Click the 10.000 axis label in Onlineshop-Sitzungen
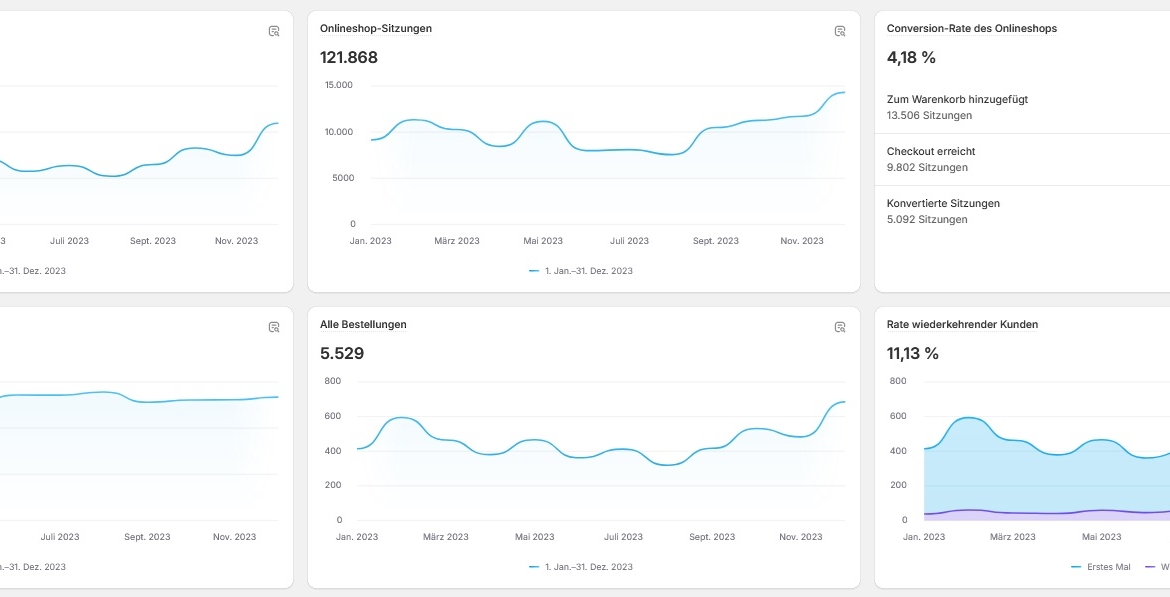 pyautogui.click(x=339, y=132)
